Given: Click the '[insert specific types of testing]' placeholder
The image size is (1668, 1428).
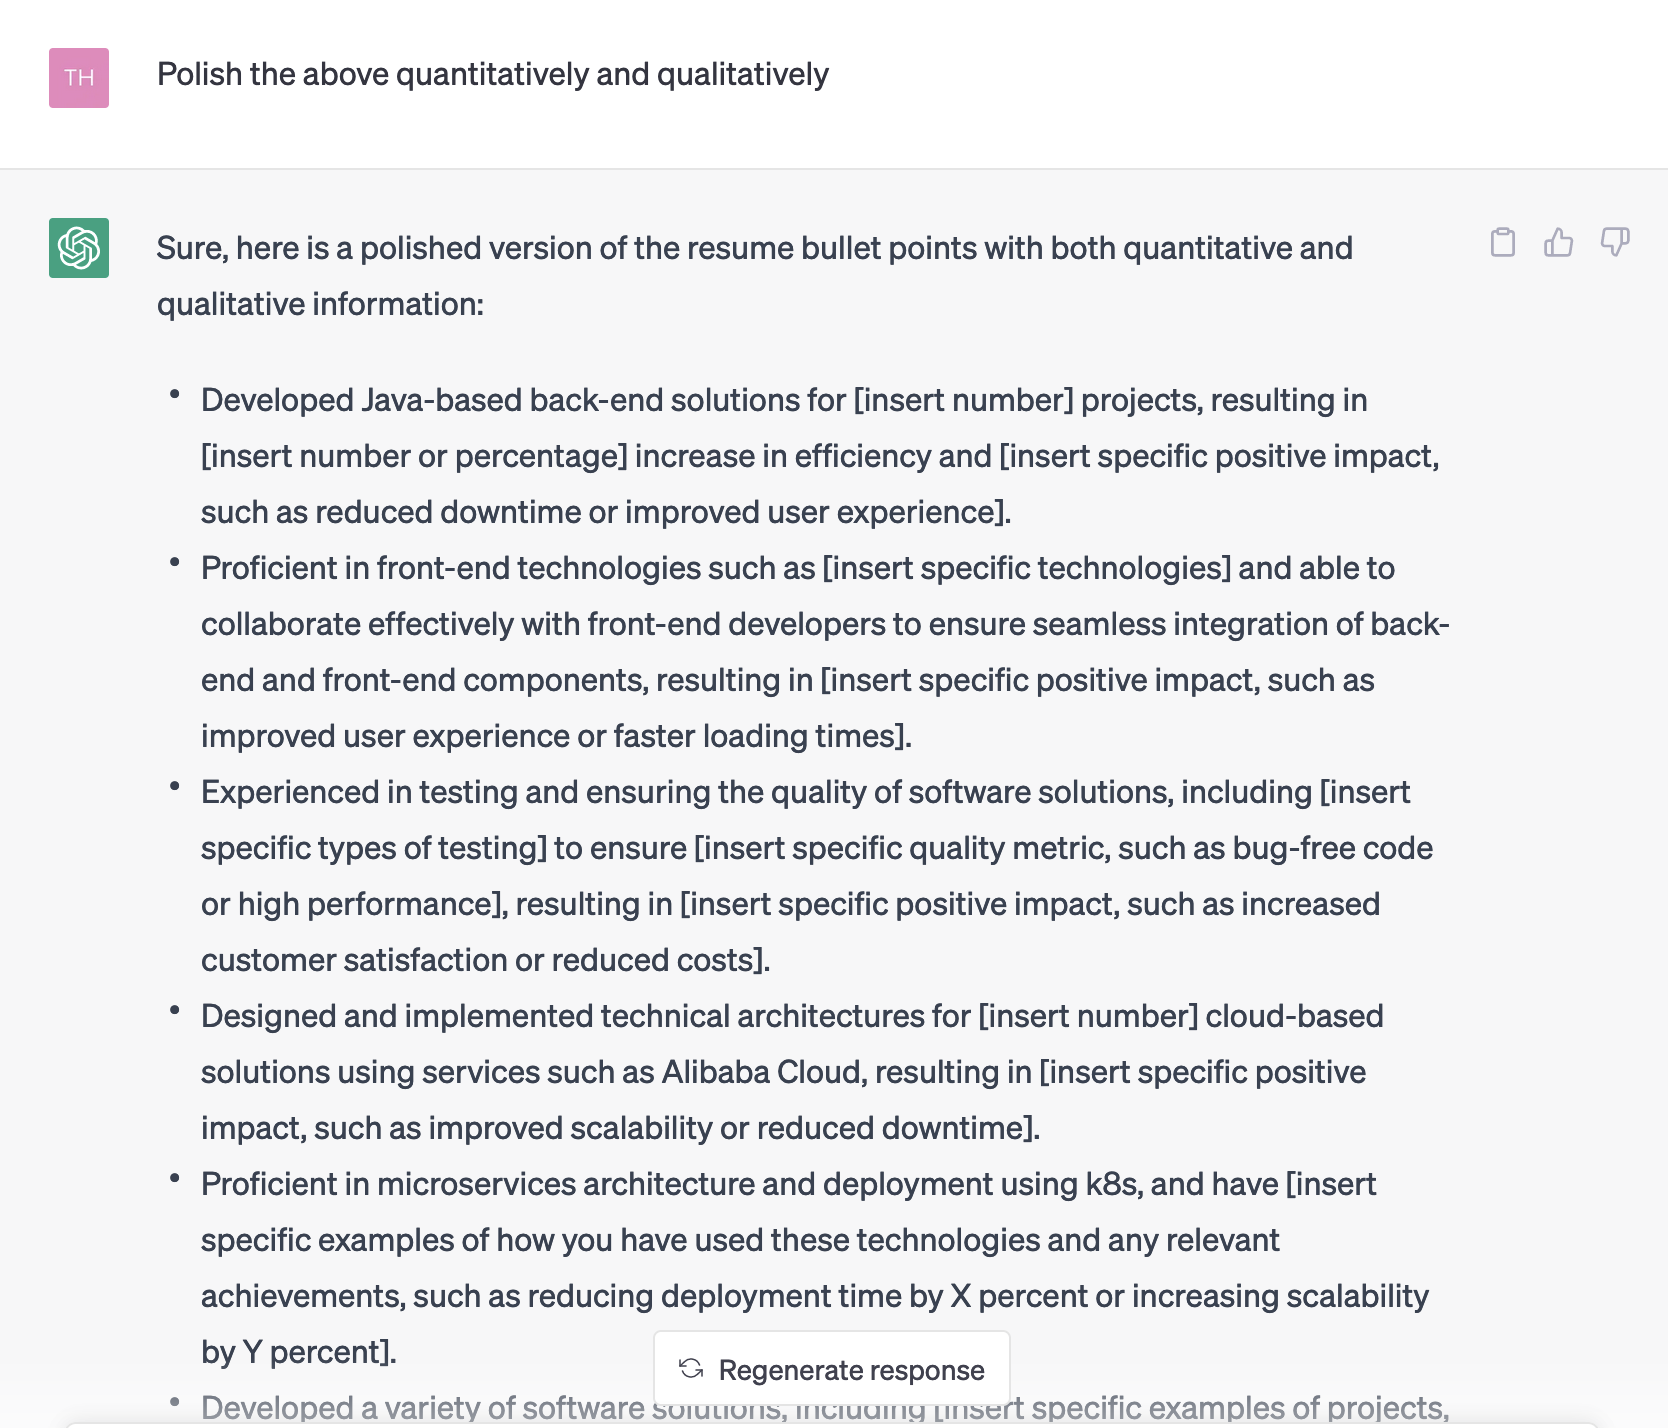Looking at the screenshot, I should pyautogui.click(x=373, y=848).
